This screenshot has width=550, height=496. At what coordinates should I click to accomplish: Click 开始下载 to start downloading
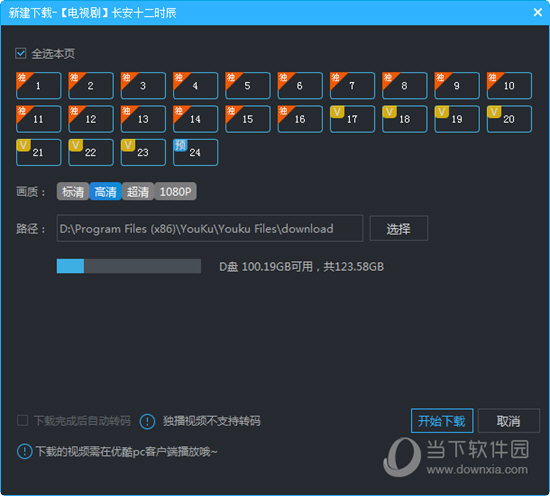[442, 421]
